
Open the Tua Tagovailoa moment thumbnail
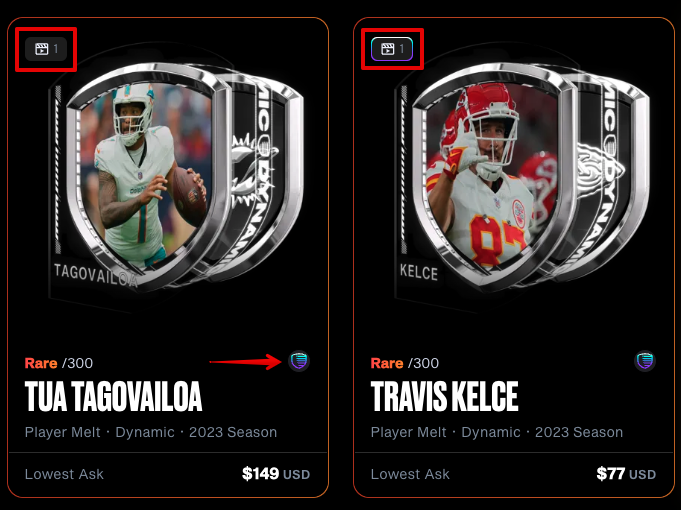point(176,178)
